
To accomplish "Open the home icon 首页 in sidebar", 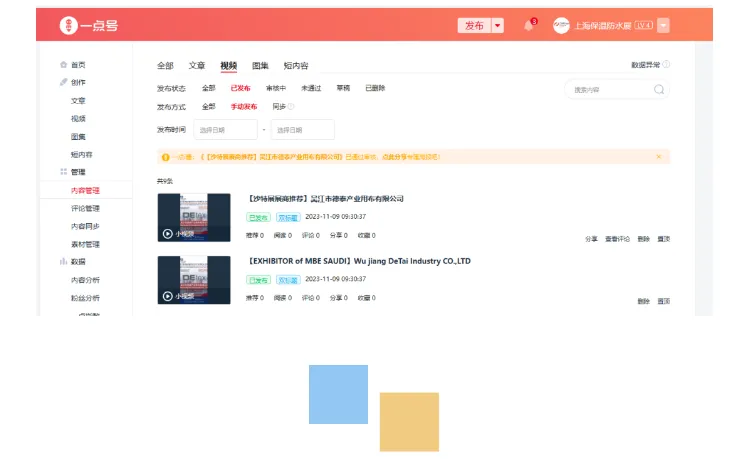I will click(x=63, y=65).
